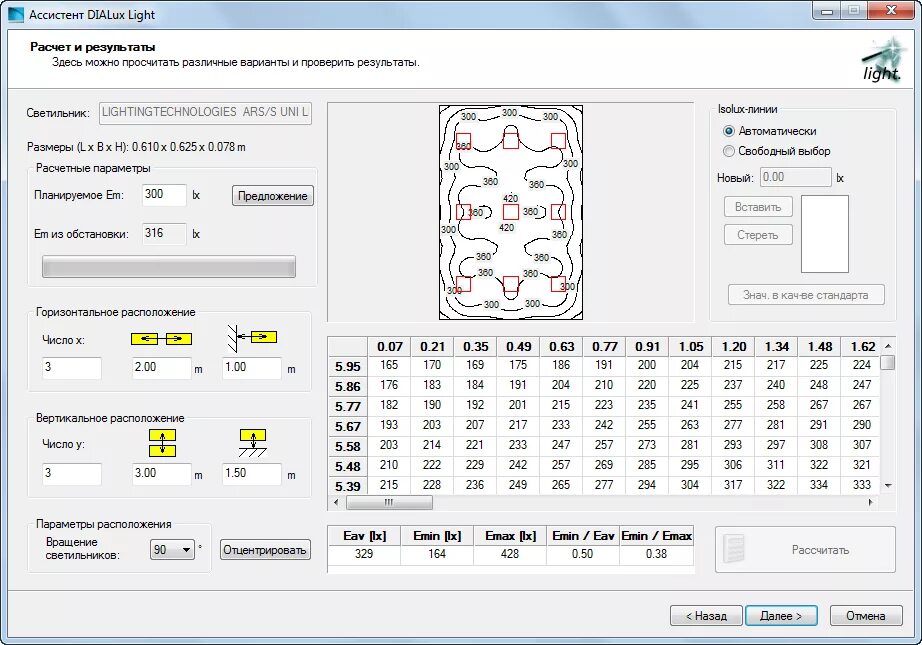Click the vertical spacing 3.00 field
This screenshot has width=922, height=645.
[162, 473]
